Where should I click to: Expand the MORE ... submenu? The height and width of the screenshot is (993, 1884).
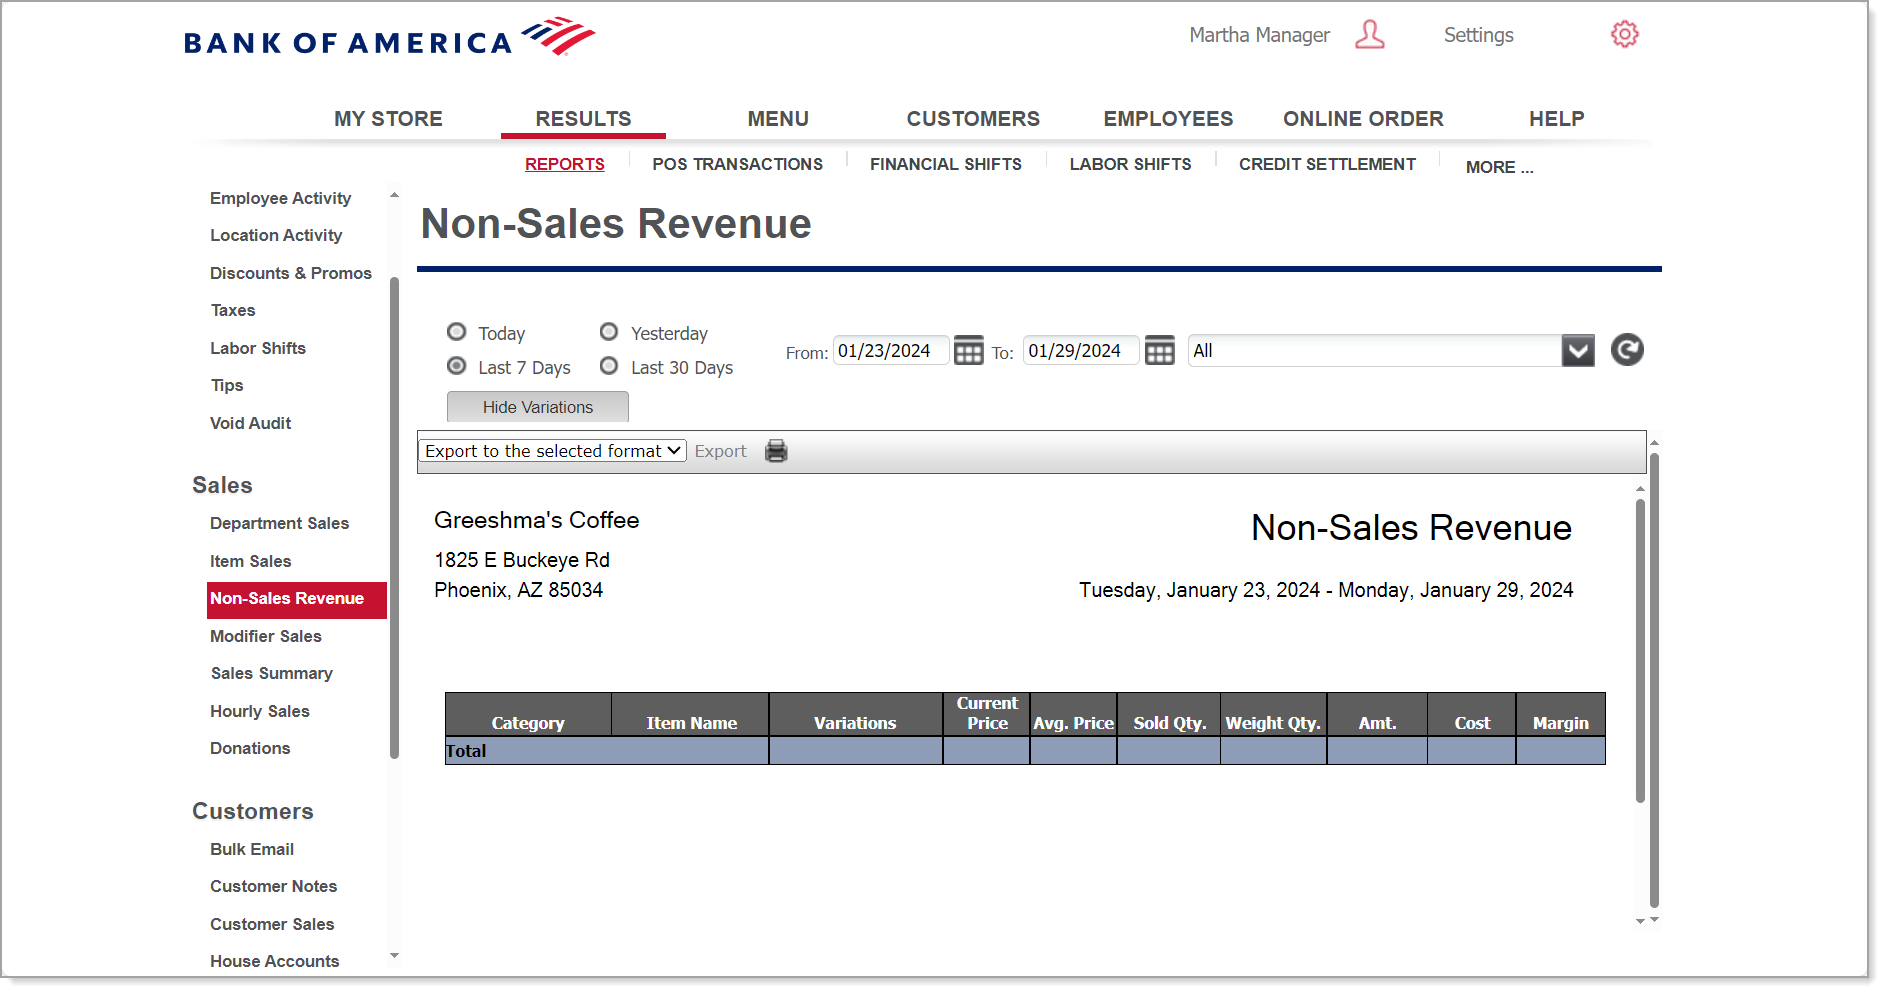pyautogui.click(x=1499, y=167)
